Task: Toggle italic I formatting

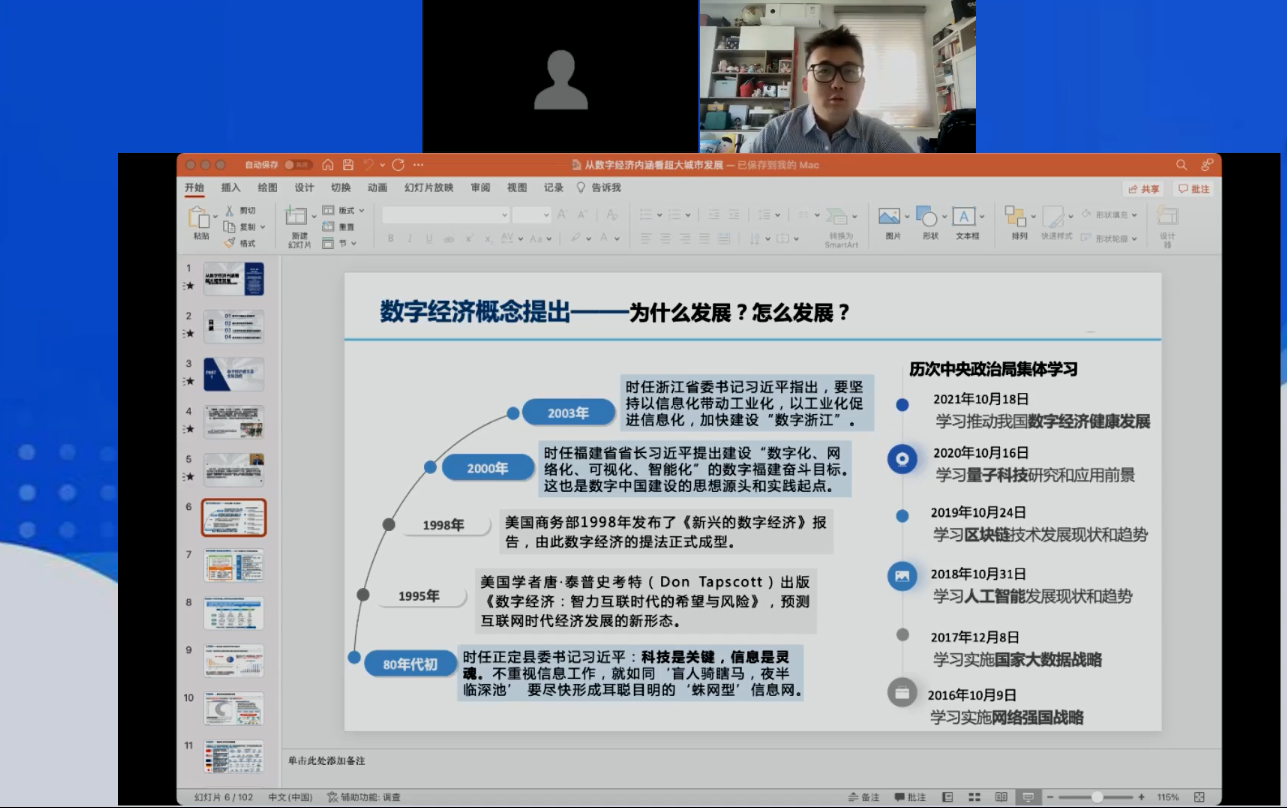Action: (x=410, y=239)
